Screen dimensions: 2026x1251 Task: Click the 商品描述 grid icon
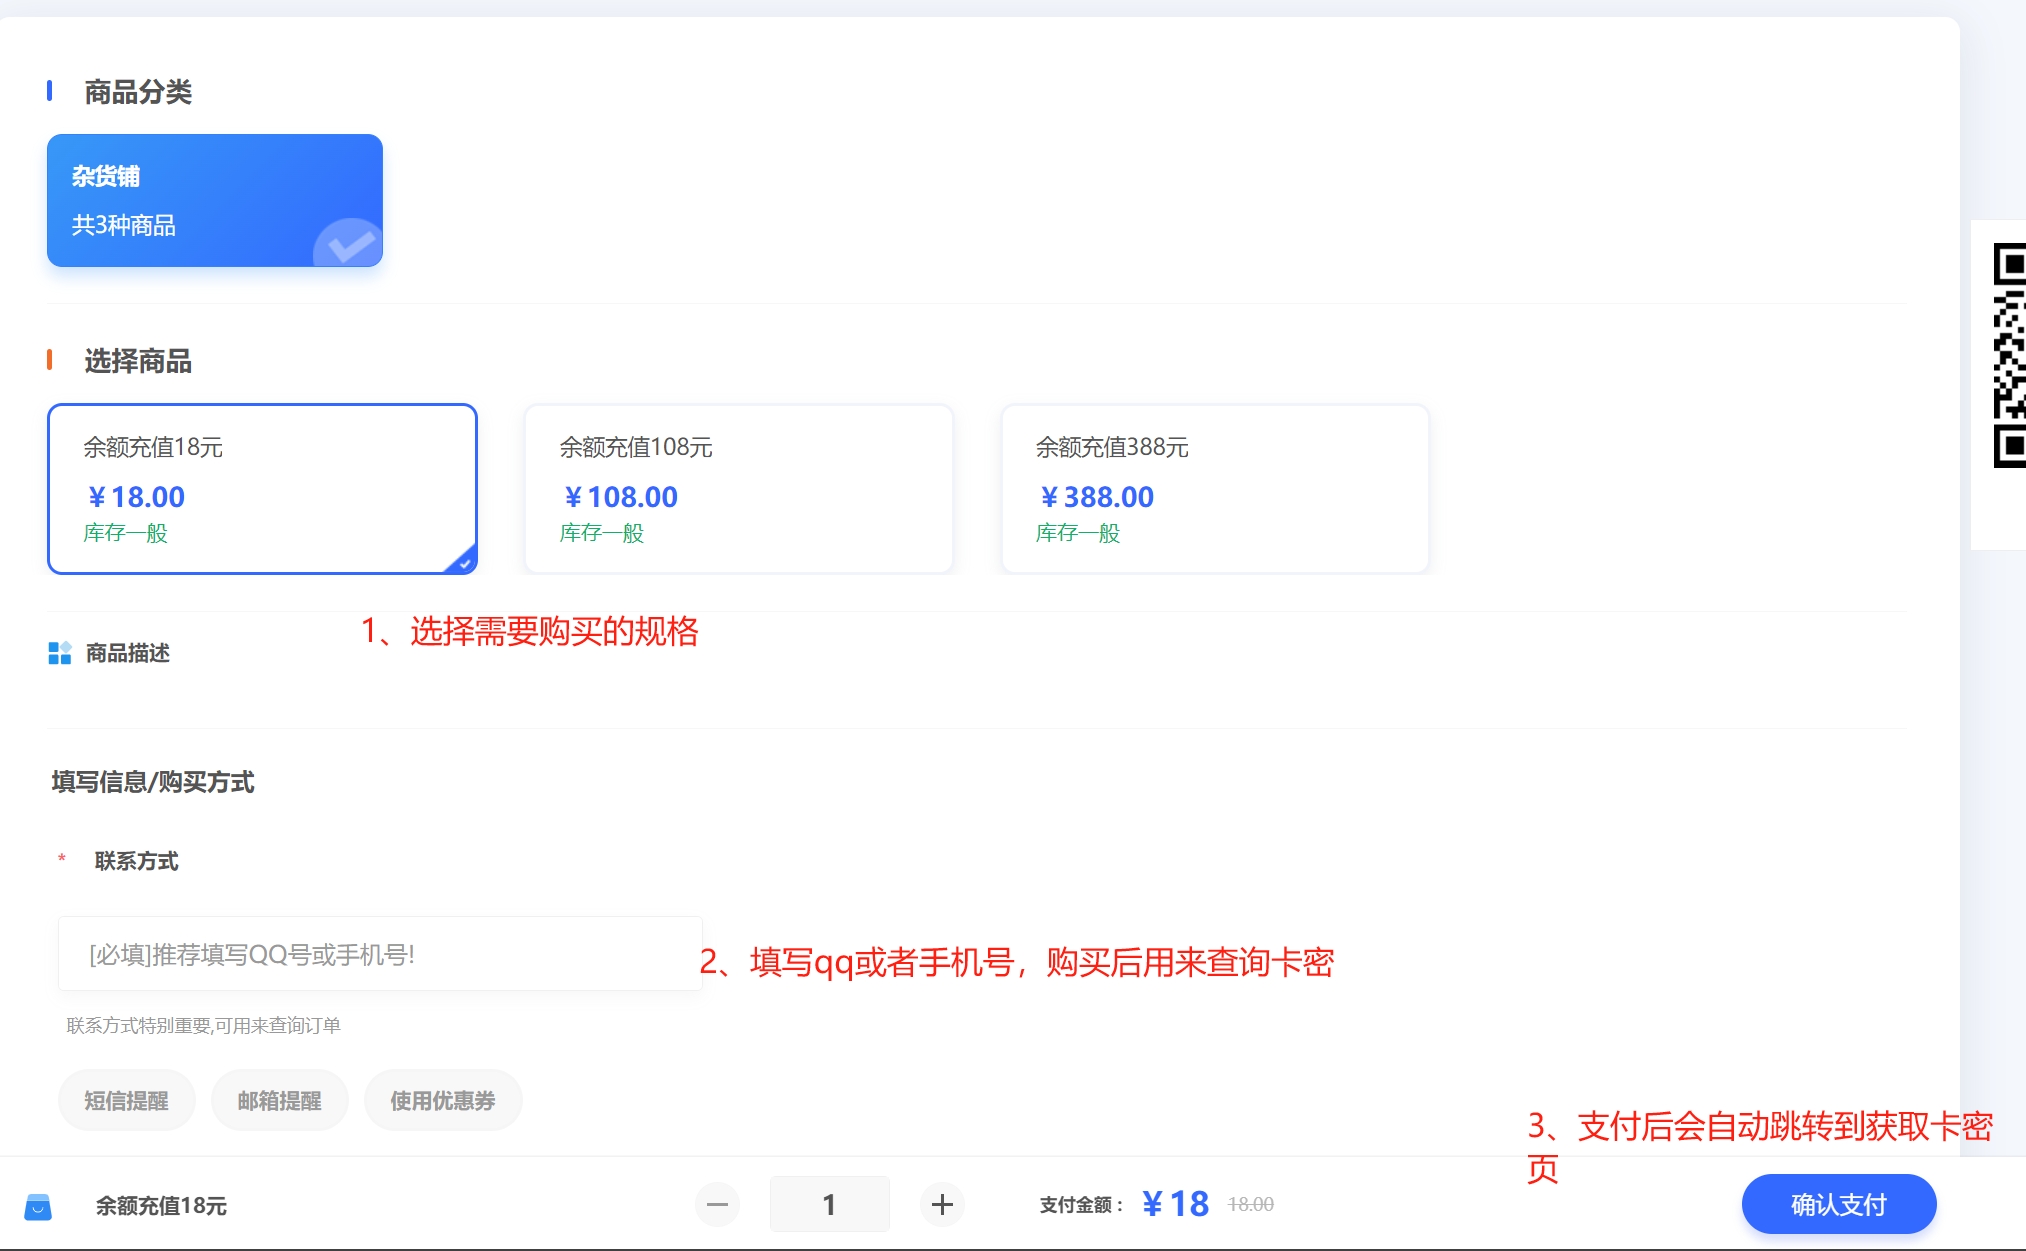pos(60,653)
